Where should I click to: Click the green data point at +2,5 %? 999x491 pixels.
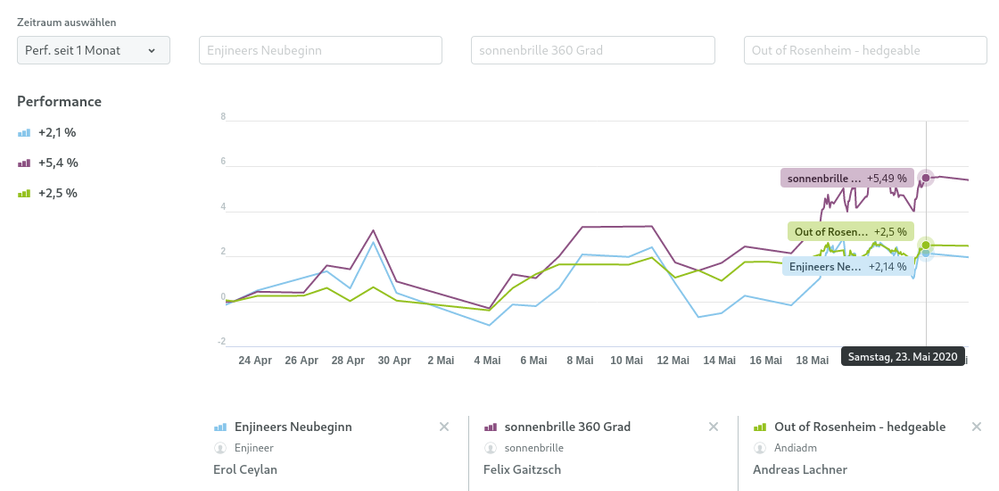[x=926, y=245]
